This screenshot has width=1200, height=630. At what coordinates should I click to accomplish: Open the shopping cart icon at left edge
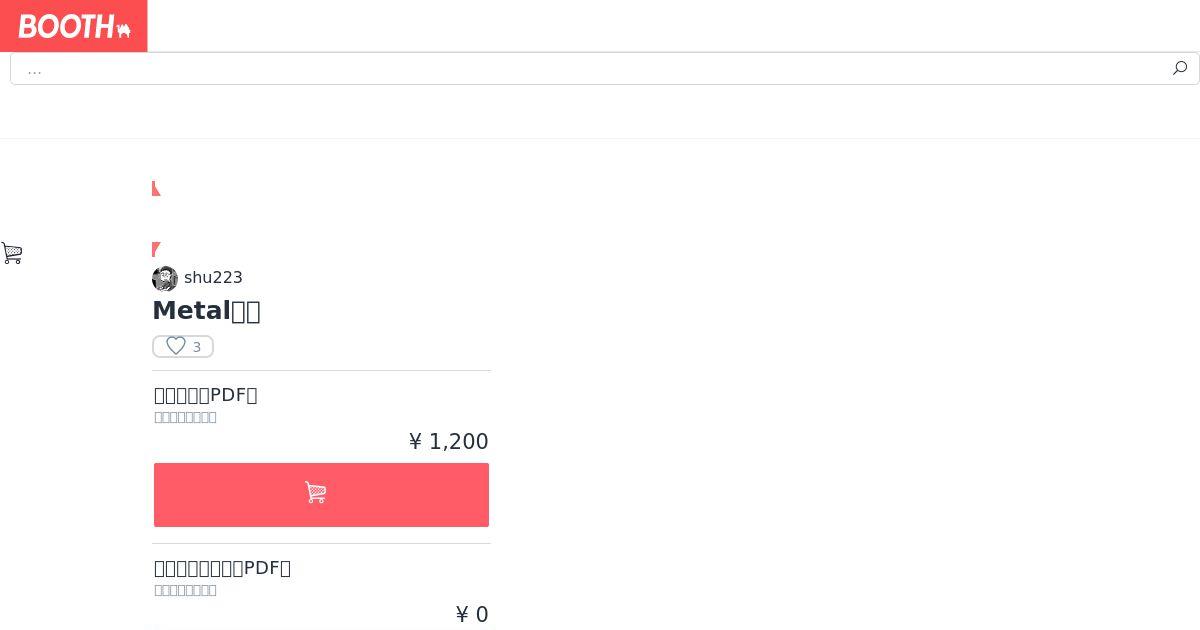(12, 253)
